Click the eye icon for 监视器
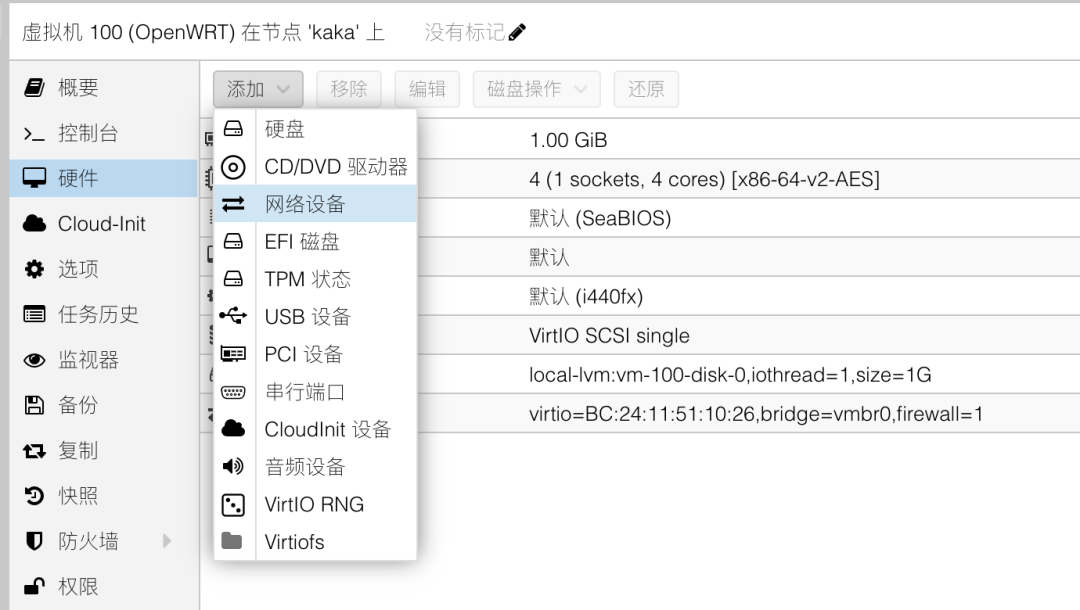The width and height of the screenshot is (1080, 610). point(34,360)
